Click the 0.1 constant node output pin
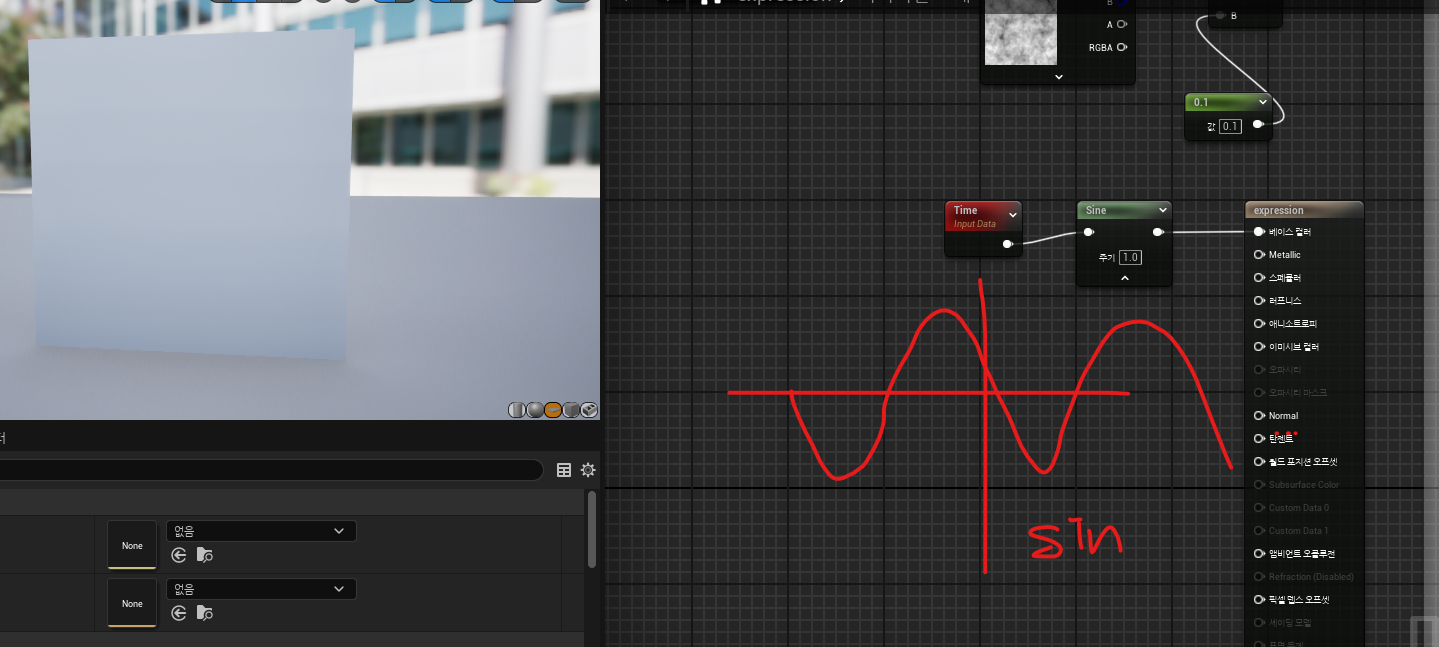 point(1258,125)
